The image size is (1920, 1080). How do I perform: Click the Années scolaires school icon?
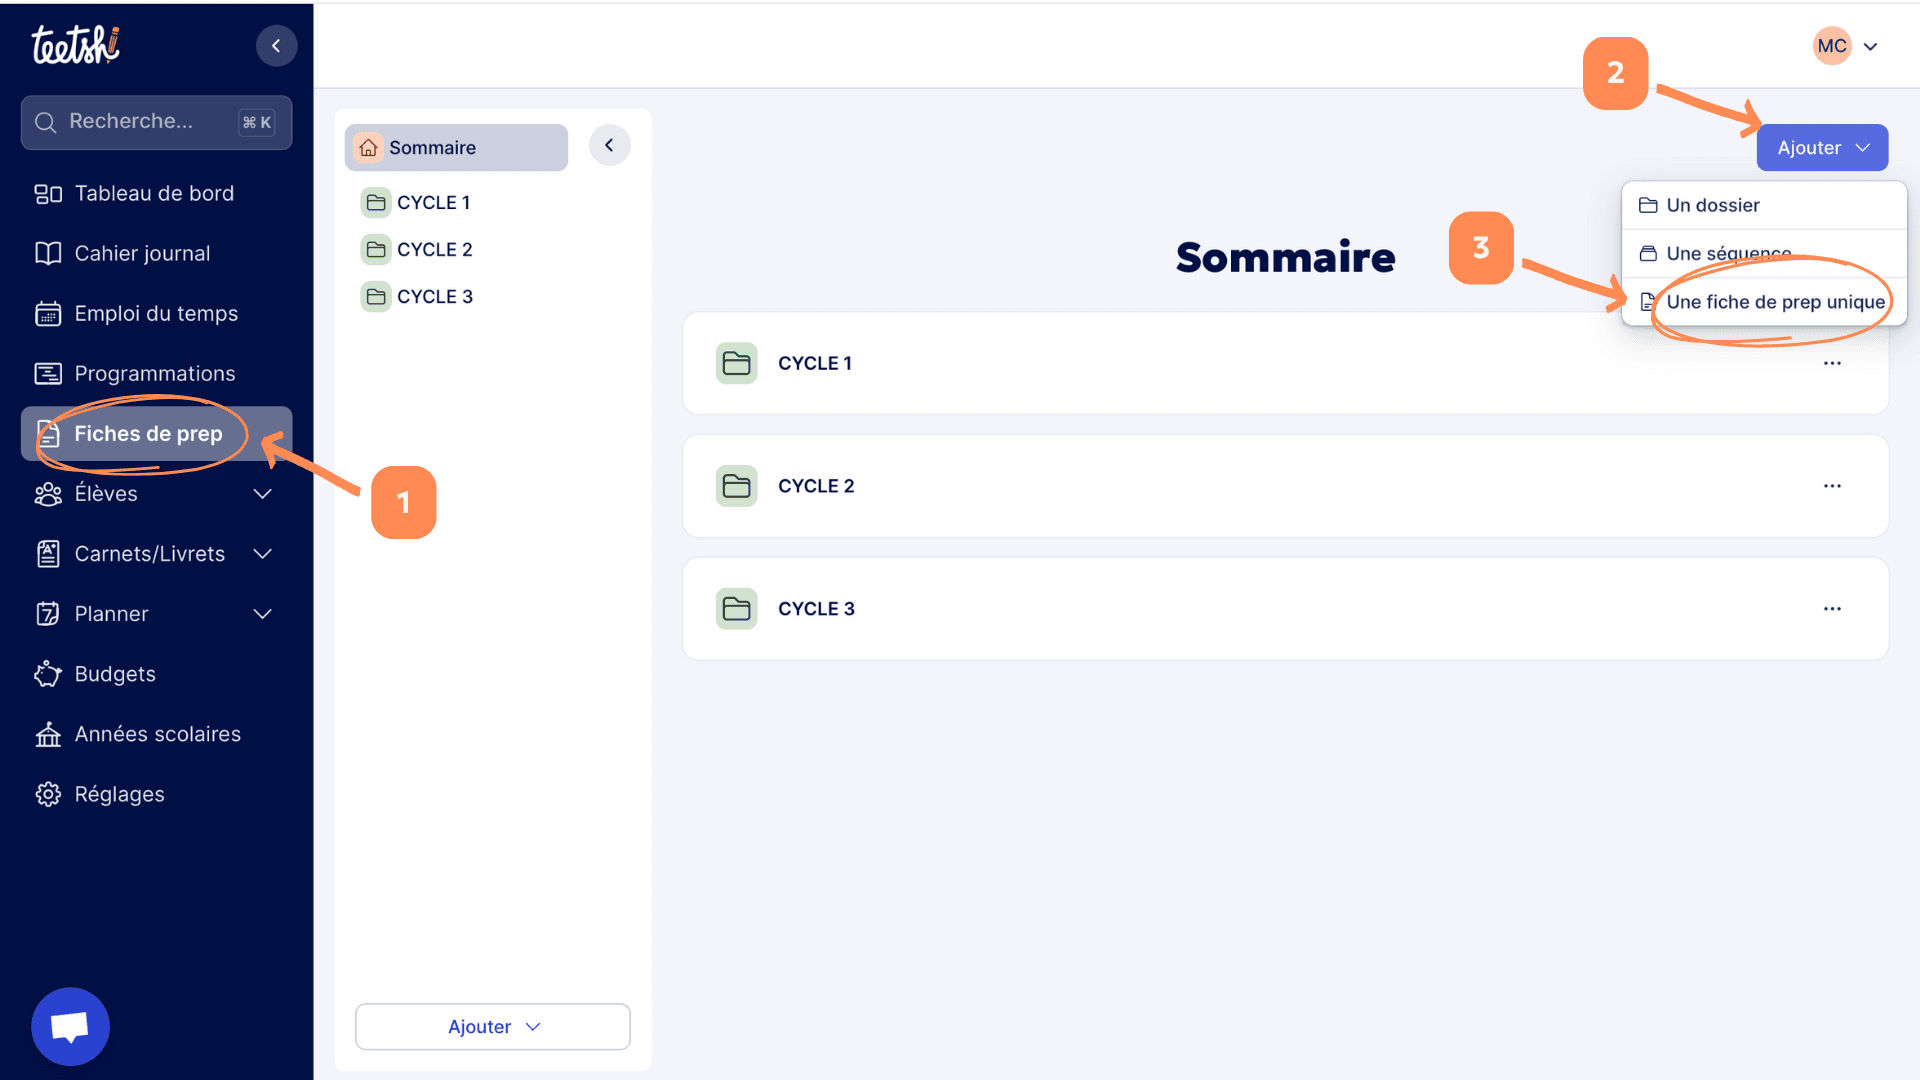(48, 735)
